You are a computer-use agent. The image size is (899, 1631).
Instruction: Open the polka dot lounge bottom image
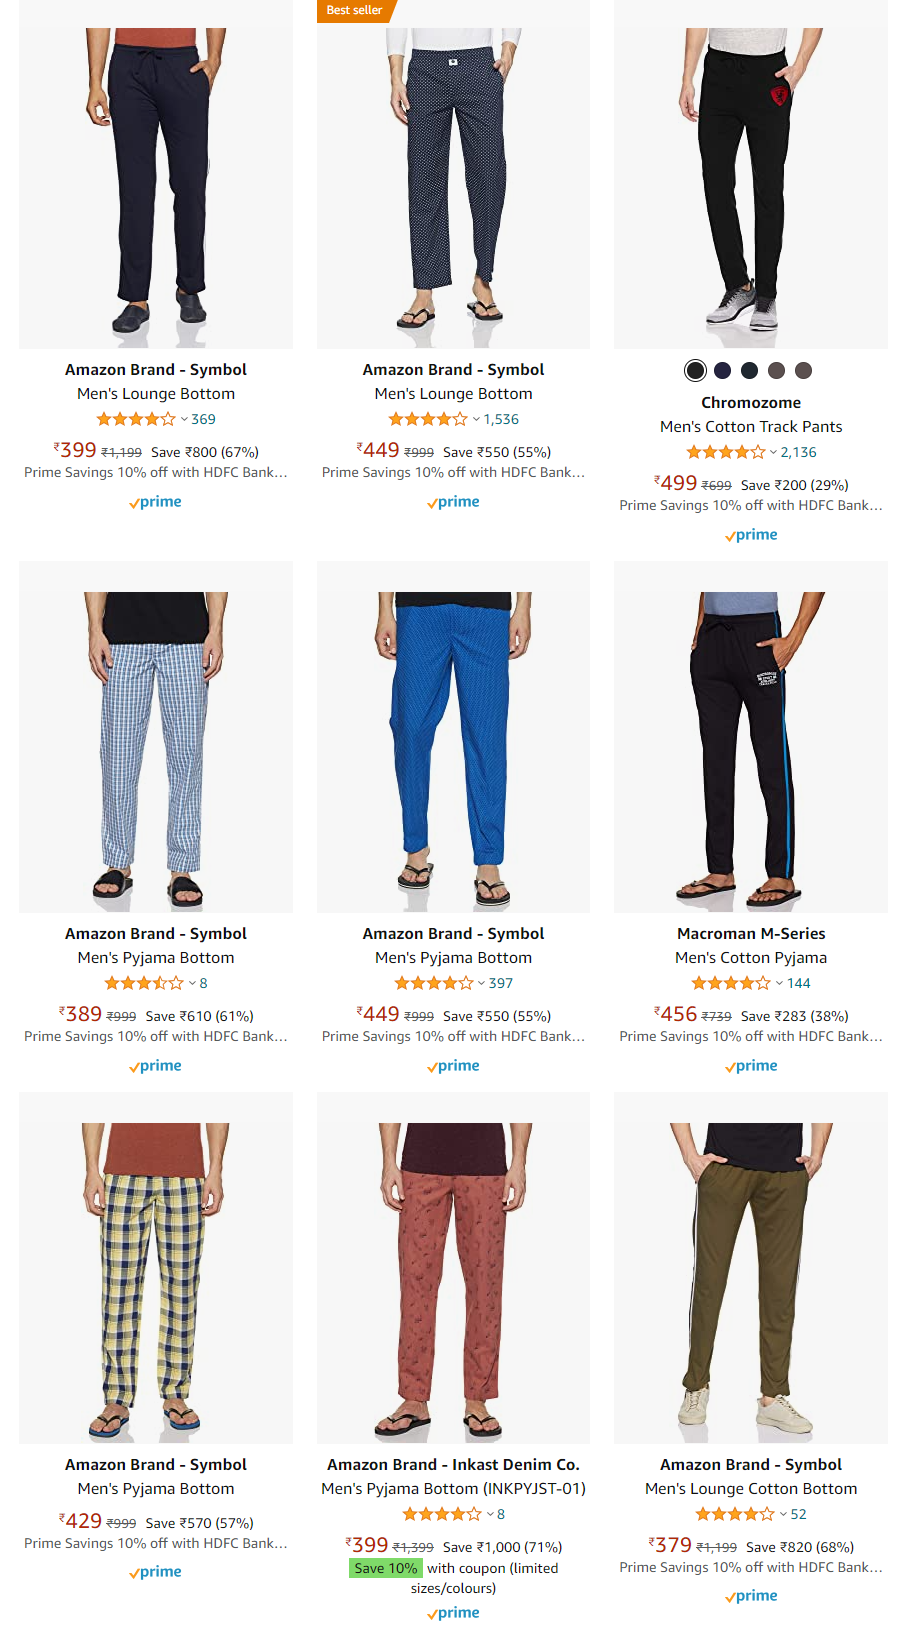tap(453, 175)
